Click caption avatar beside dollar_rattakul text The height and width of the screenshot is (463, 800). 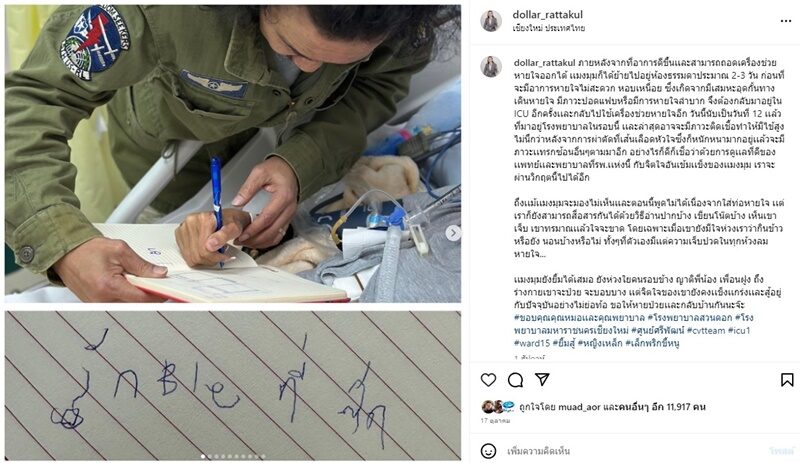[x=490, y=67]
